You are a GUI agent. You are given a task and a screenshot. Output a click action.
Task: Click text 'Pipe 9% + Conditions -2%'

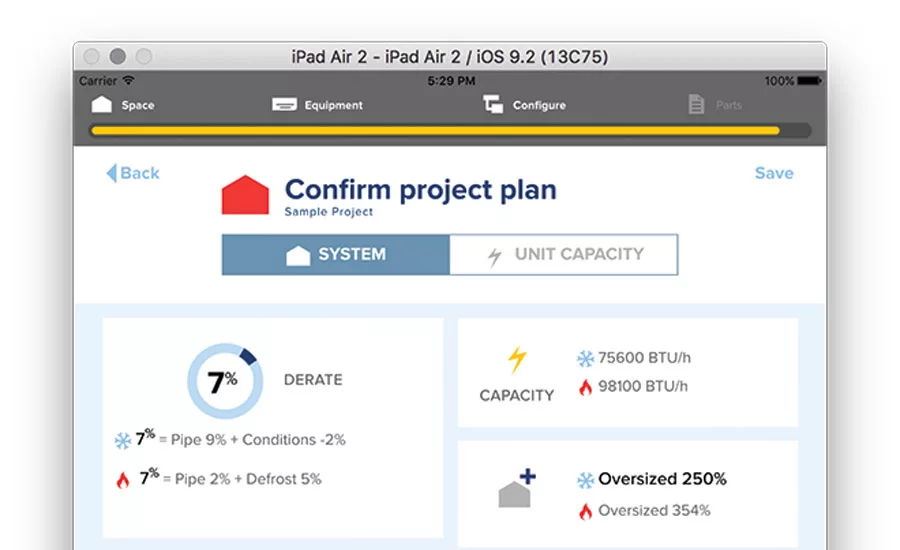pyautogui.click(x=258, y=440)
